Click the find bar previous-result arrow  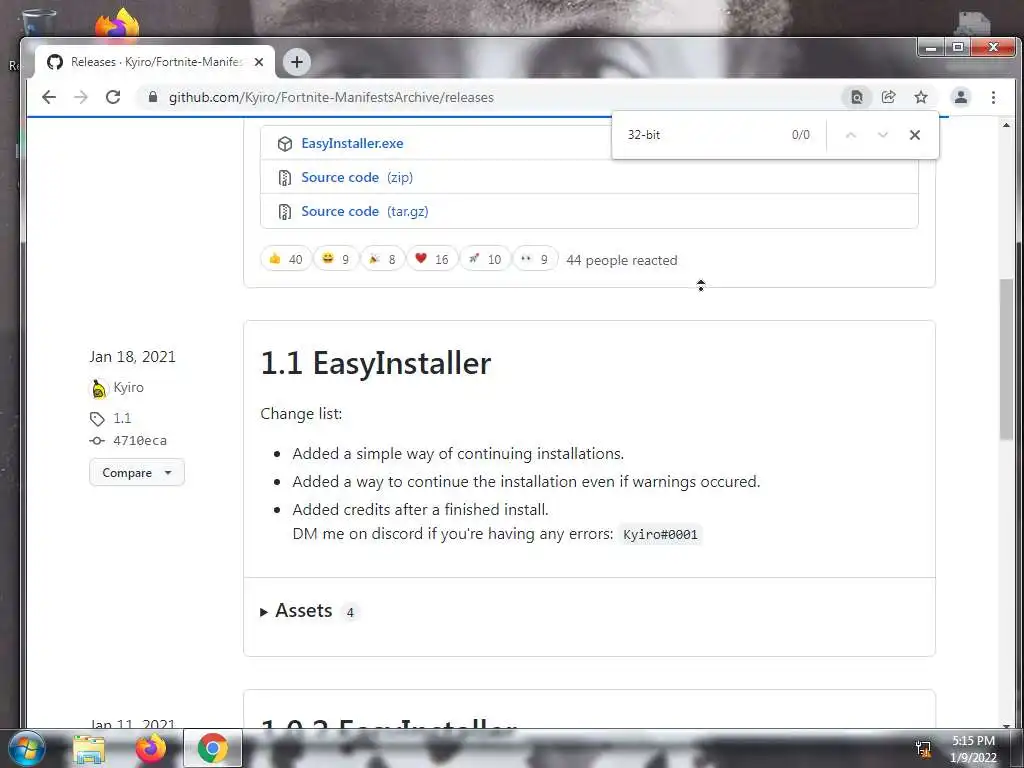click(850, 135)
